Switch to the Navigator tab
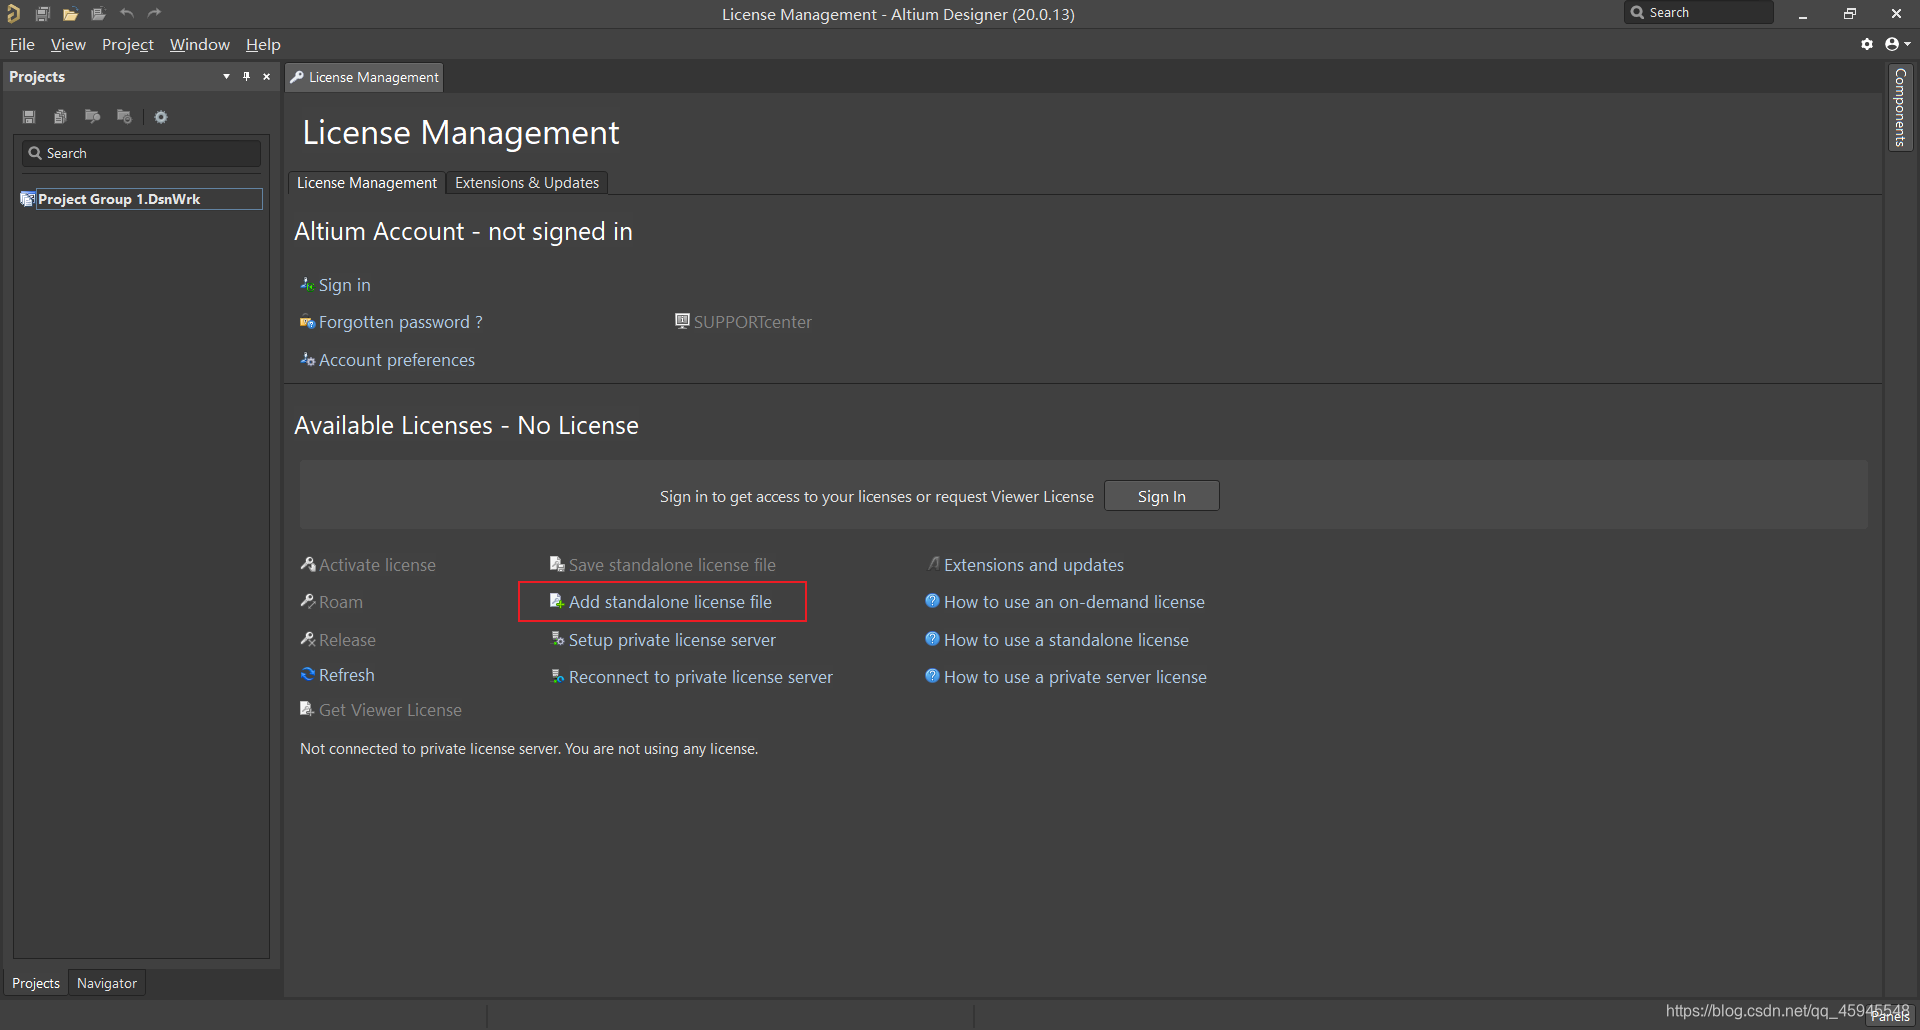 106,983
